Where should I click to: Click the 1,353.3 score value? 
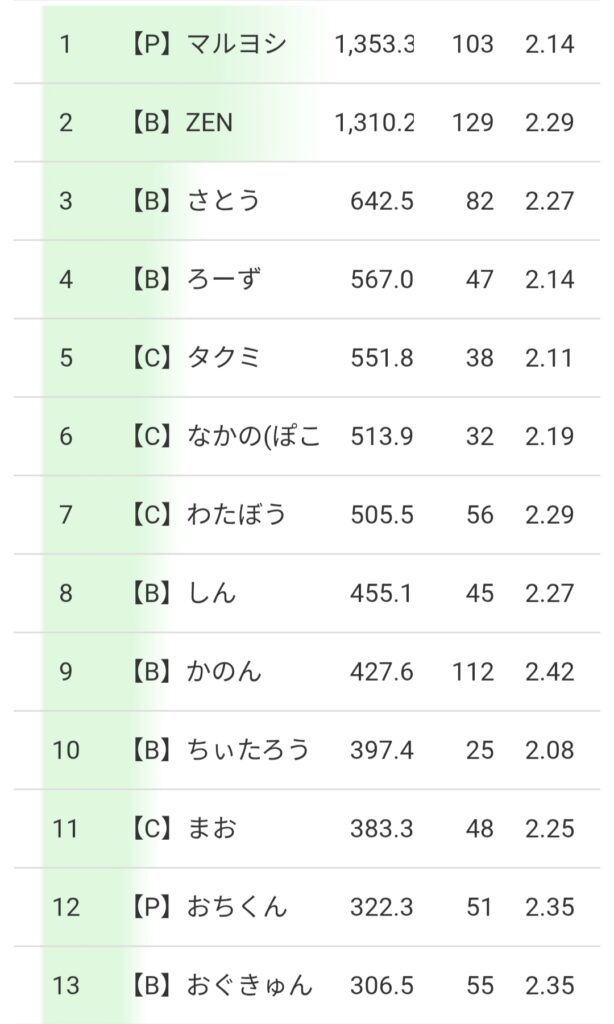tap(375, 45)
